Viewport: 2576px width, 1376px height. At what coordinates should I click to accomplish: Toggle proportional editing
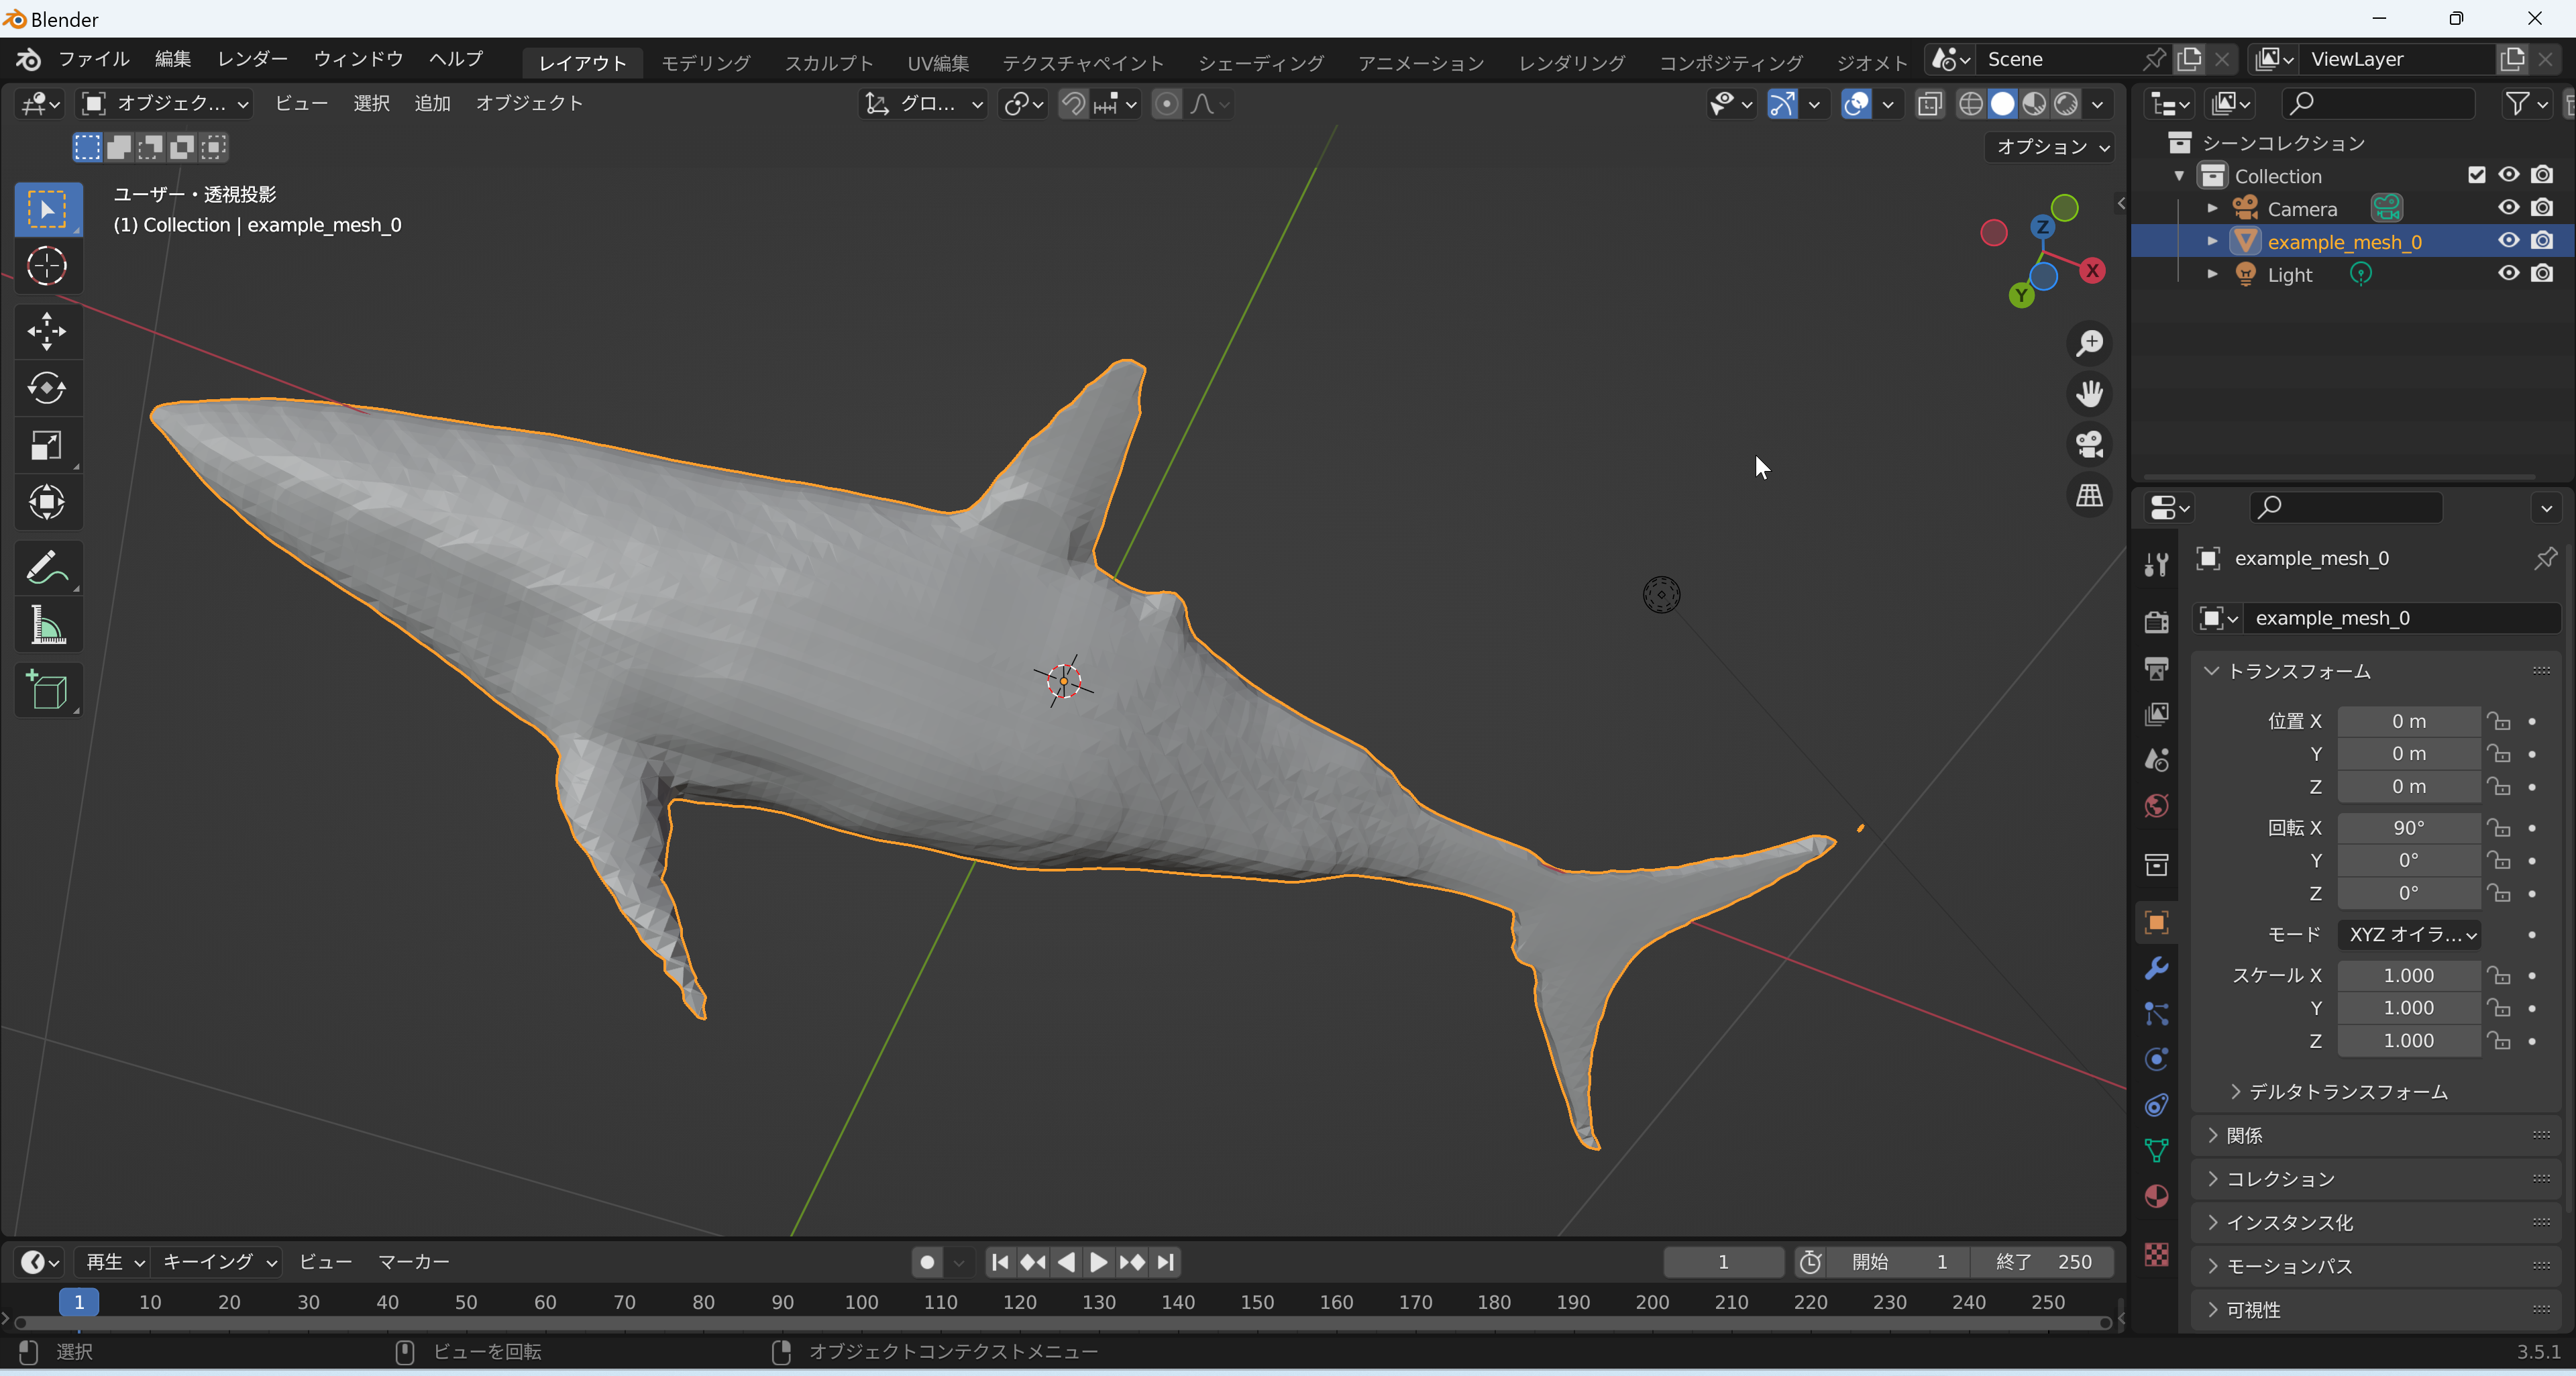click(x=1166, y=104)
